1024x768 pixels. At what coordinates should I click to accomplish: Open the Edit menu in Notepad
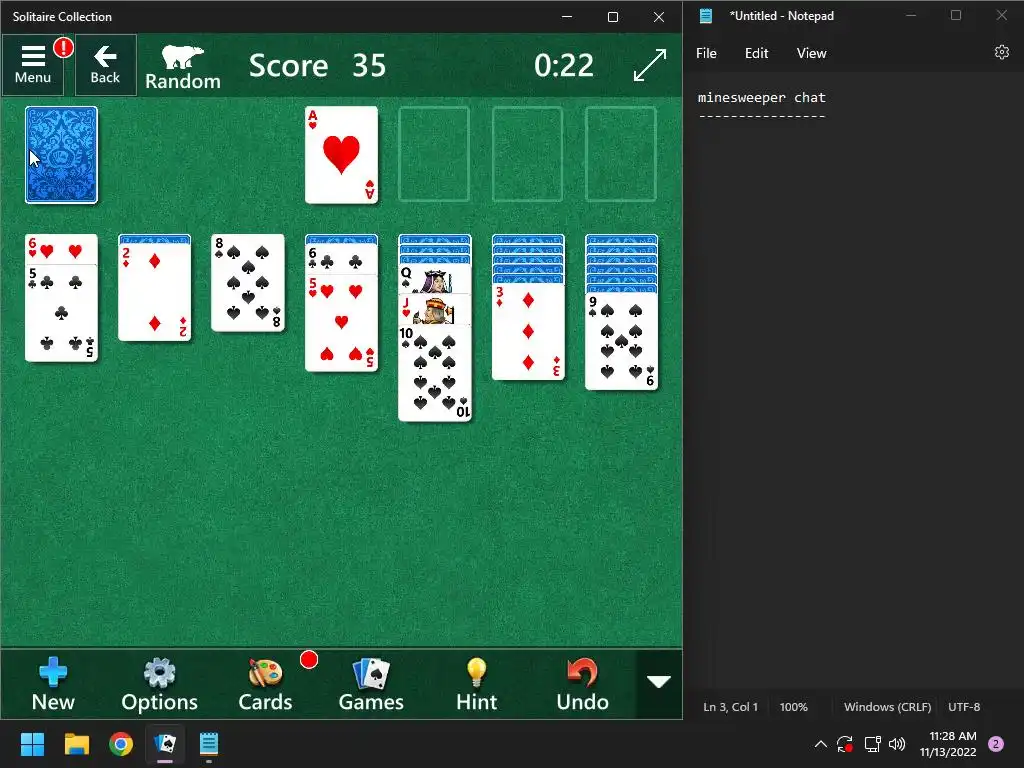(x=756, y=54)
